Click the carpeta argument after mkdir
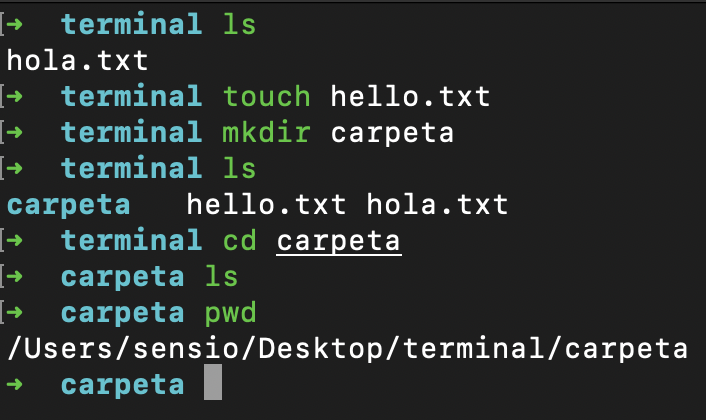 point(392,134)
